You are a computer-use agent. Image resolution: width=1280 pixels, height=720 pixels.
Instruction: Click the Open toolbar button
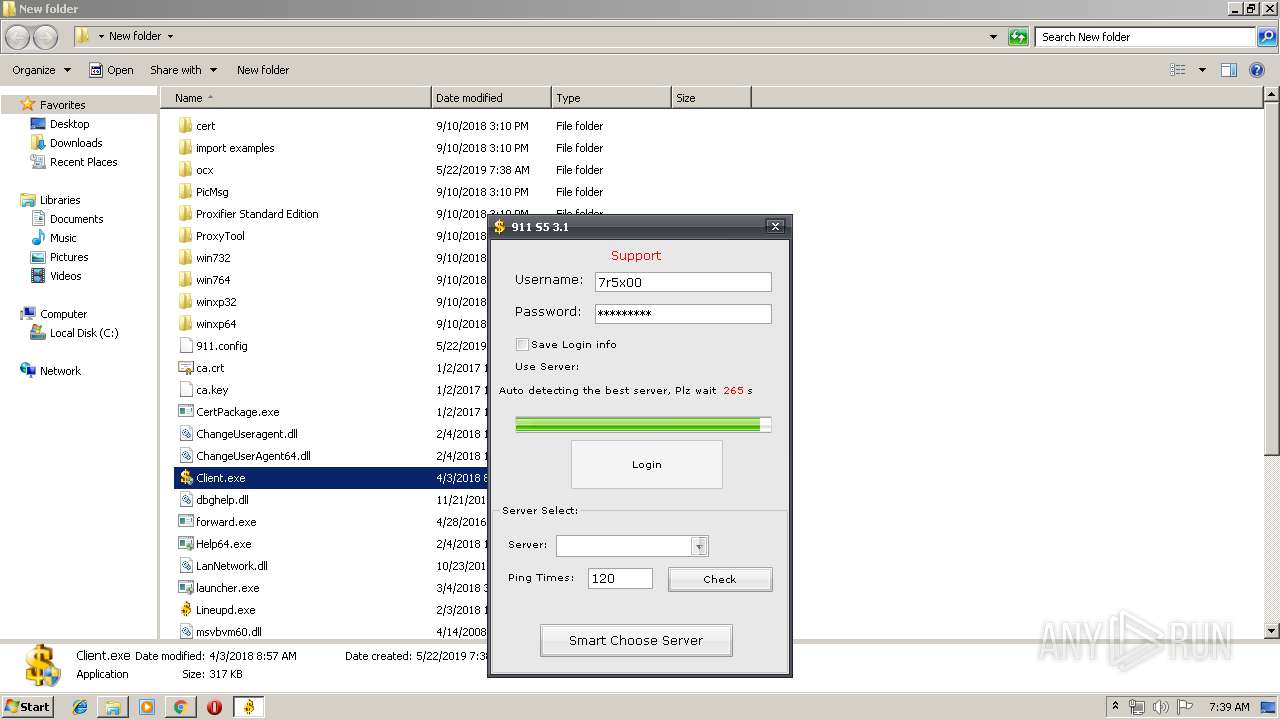click(111, 70)
